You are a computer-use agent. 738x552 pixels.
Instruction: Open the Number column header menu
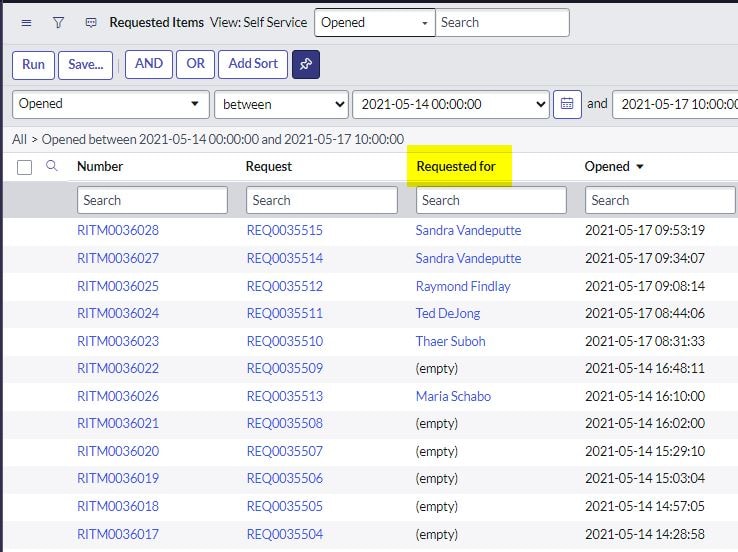[100, 167]
